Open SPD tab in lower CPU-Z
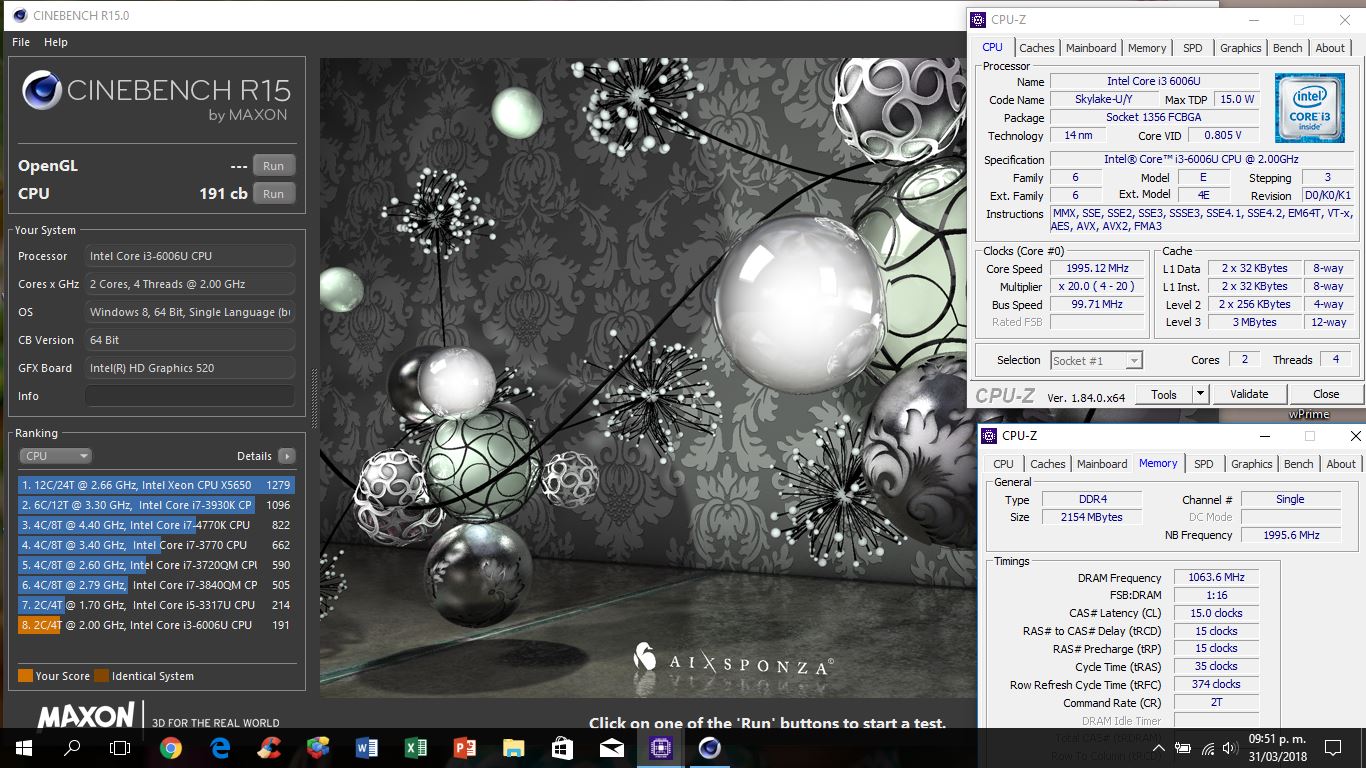The width and height of the screenshot is (1366, 768). point(1204,464)
